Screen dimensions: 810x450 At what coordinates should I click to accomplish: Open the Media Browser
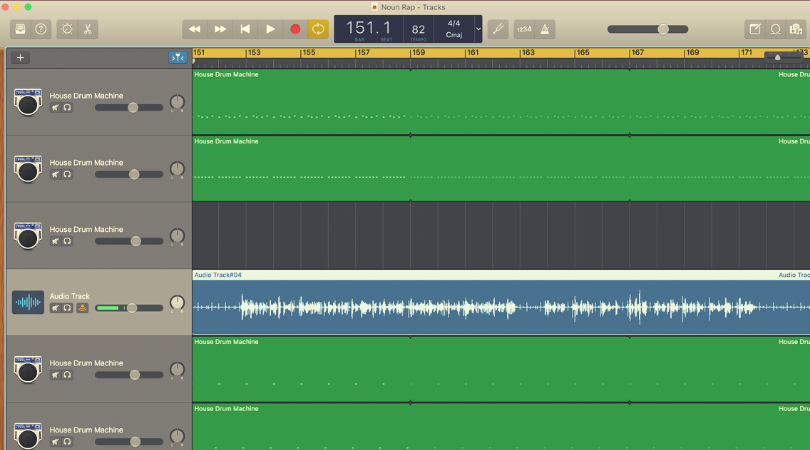point(796,30)
